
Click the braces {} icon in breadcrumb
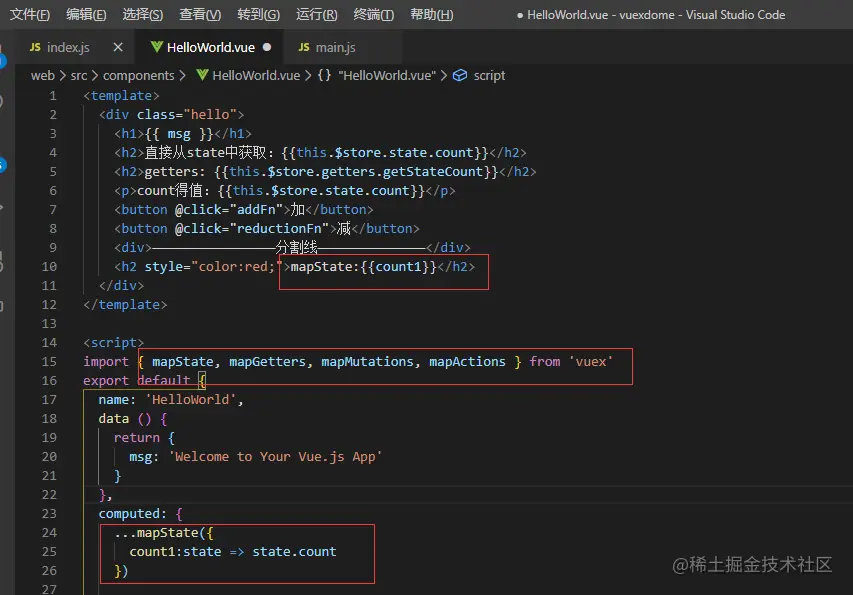(324, 76)
